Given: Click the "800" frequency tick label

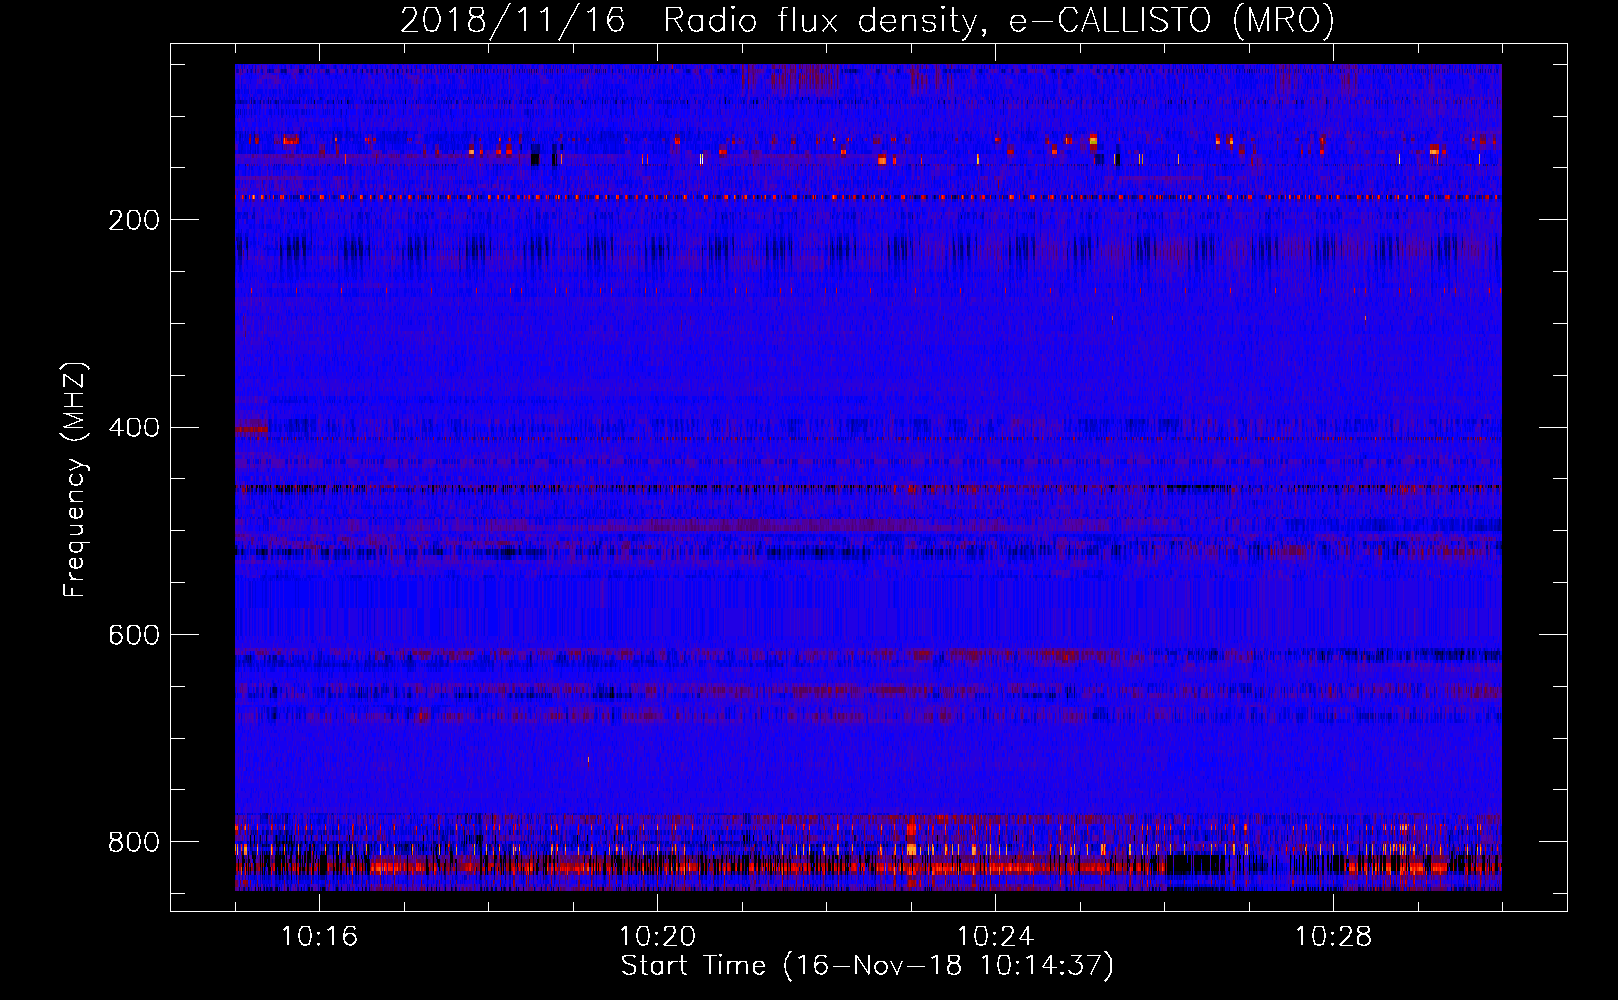Looking at the screenshot, I should click(x=134, y=842).
